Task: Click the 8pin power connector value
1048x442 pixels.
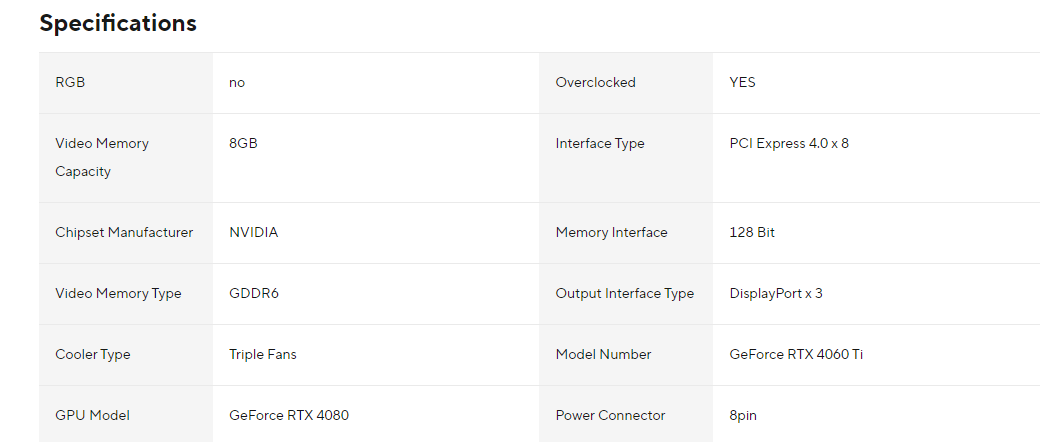Action: (743, 416)
